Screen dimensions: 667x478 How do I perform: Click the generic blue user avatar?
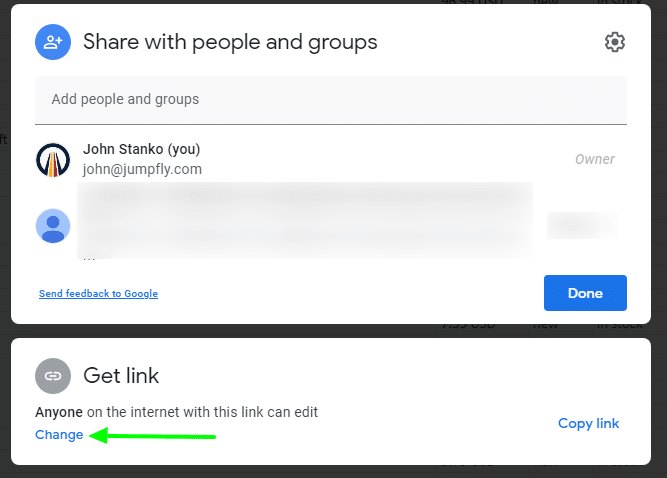coord(53,226)
